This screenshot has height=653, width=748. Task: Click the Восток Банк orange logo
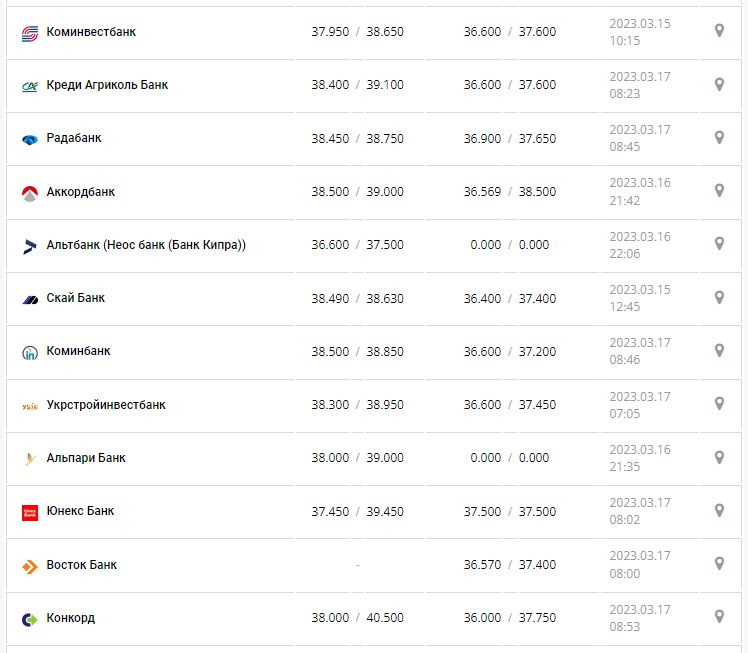pos(29,566)
